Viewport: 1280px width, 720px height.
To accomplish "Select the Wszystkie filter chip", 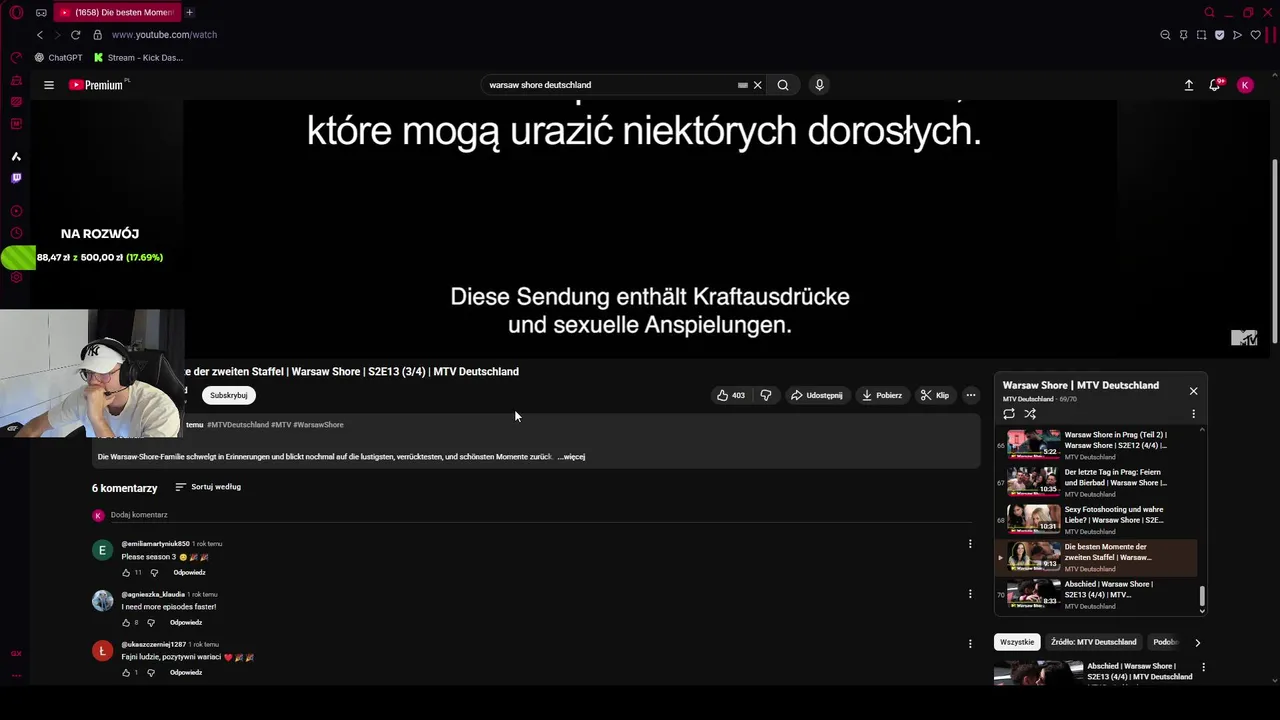I will click(x=1017, y=642).
